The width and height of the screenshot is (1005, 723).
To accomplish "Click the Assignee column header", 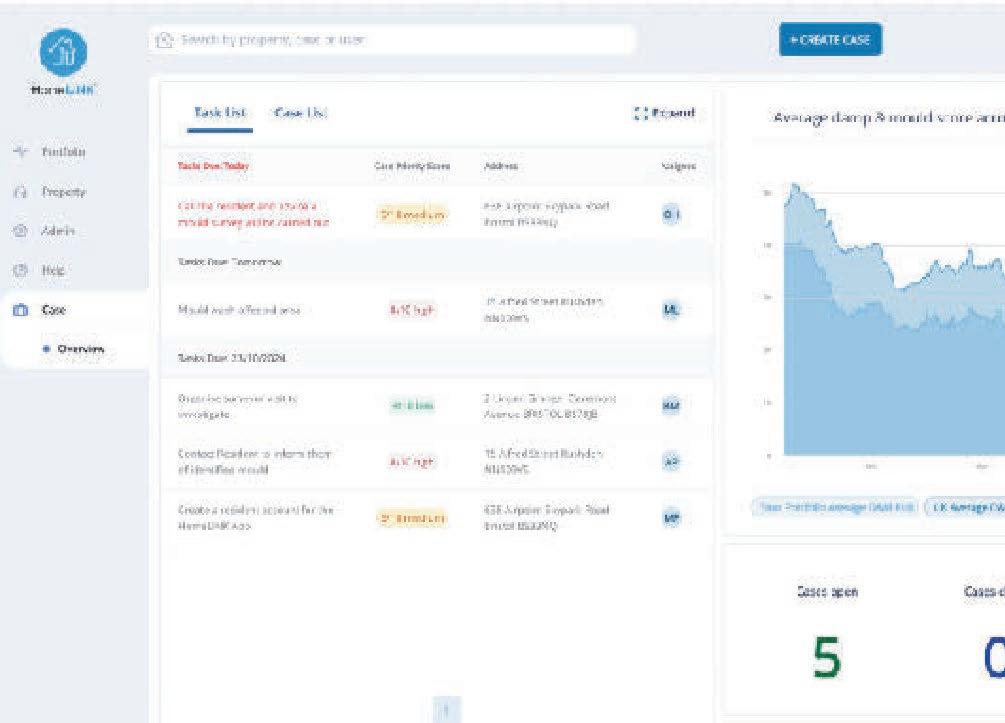I will (x=678, y=166).
